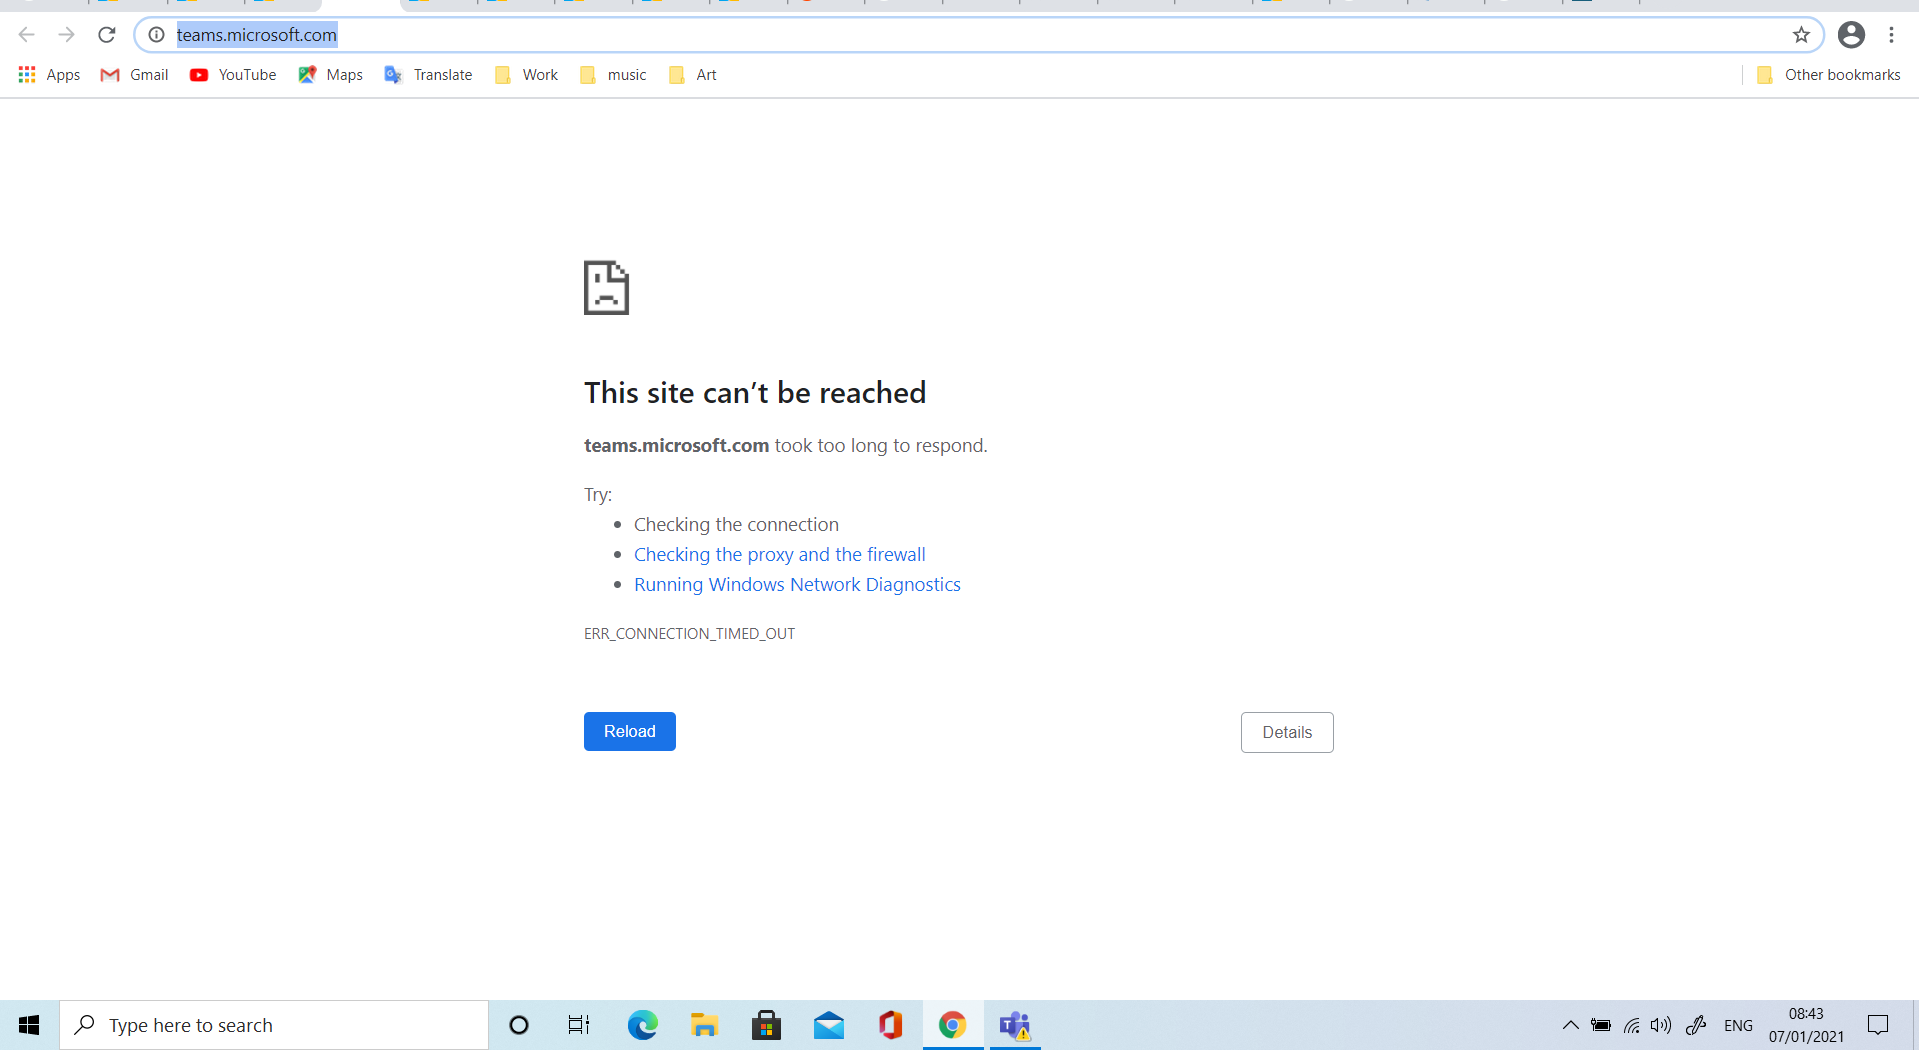Open the Translate bookmark
The width and height of the screenshot is (1919, 1050).
[x=428, y=75]
